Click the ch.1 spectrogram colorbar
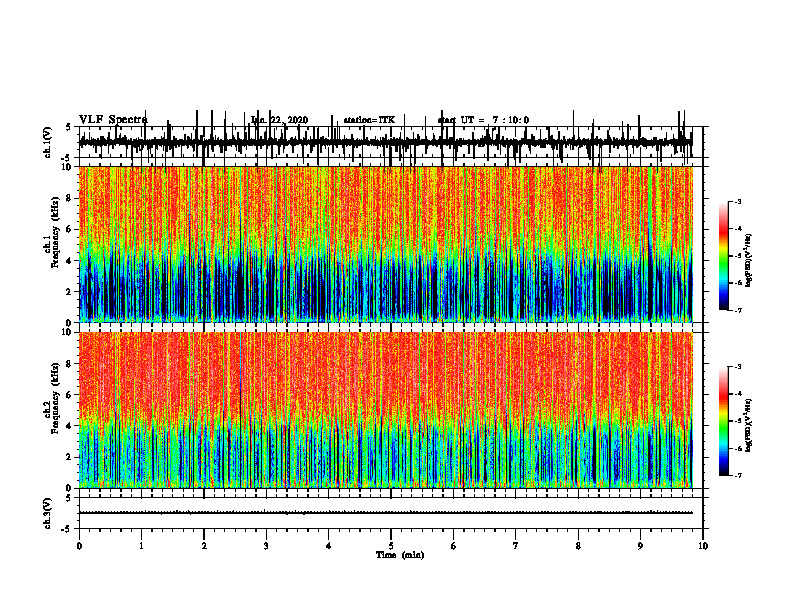 724,256
